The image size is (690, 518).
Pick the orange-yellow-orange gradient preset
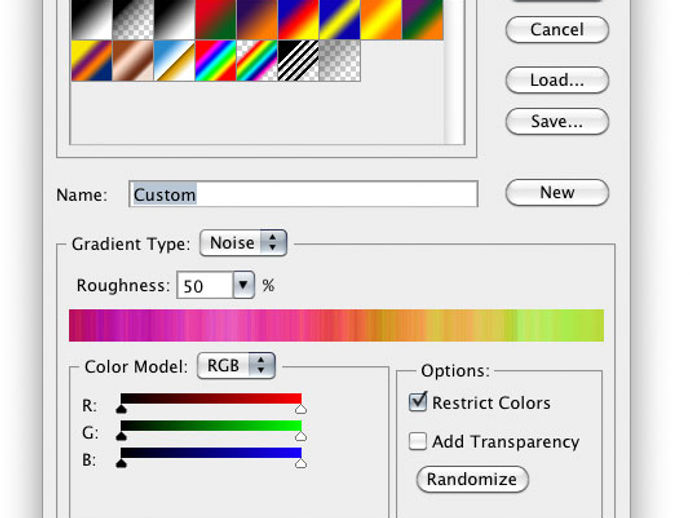click(x=380, y=19)
